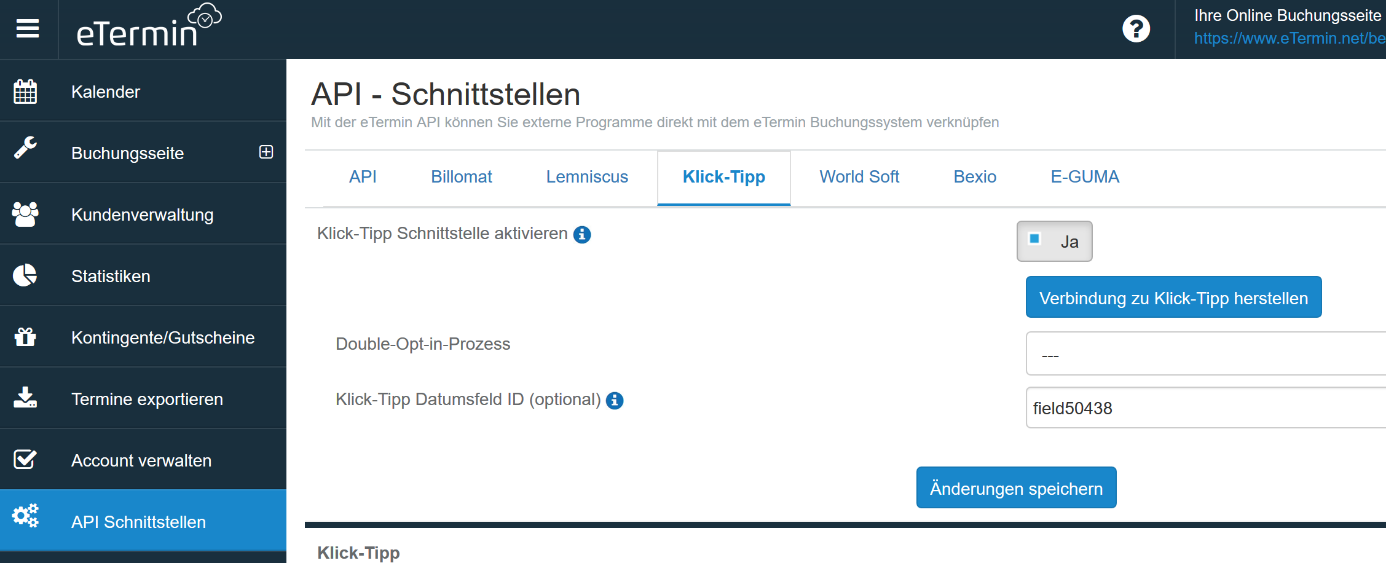Click Verbindung zu Klick-Tipp herstellen button
This screenshot has width=1386, height=563.
coord(1174,298)
